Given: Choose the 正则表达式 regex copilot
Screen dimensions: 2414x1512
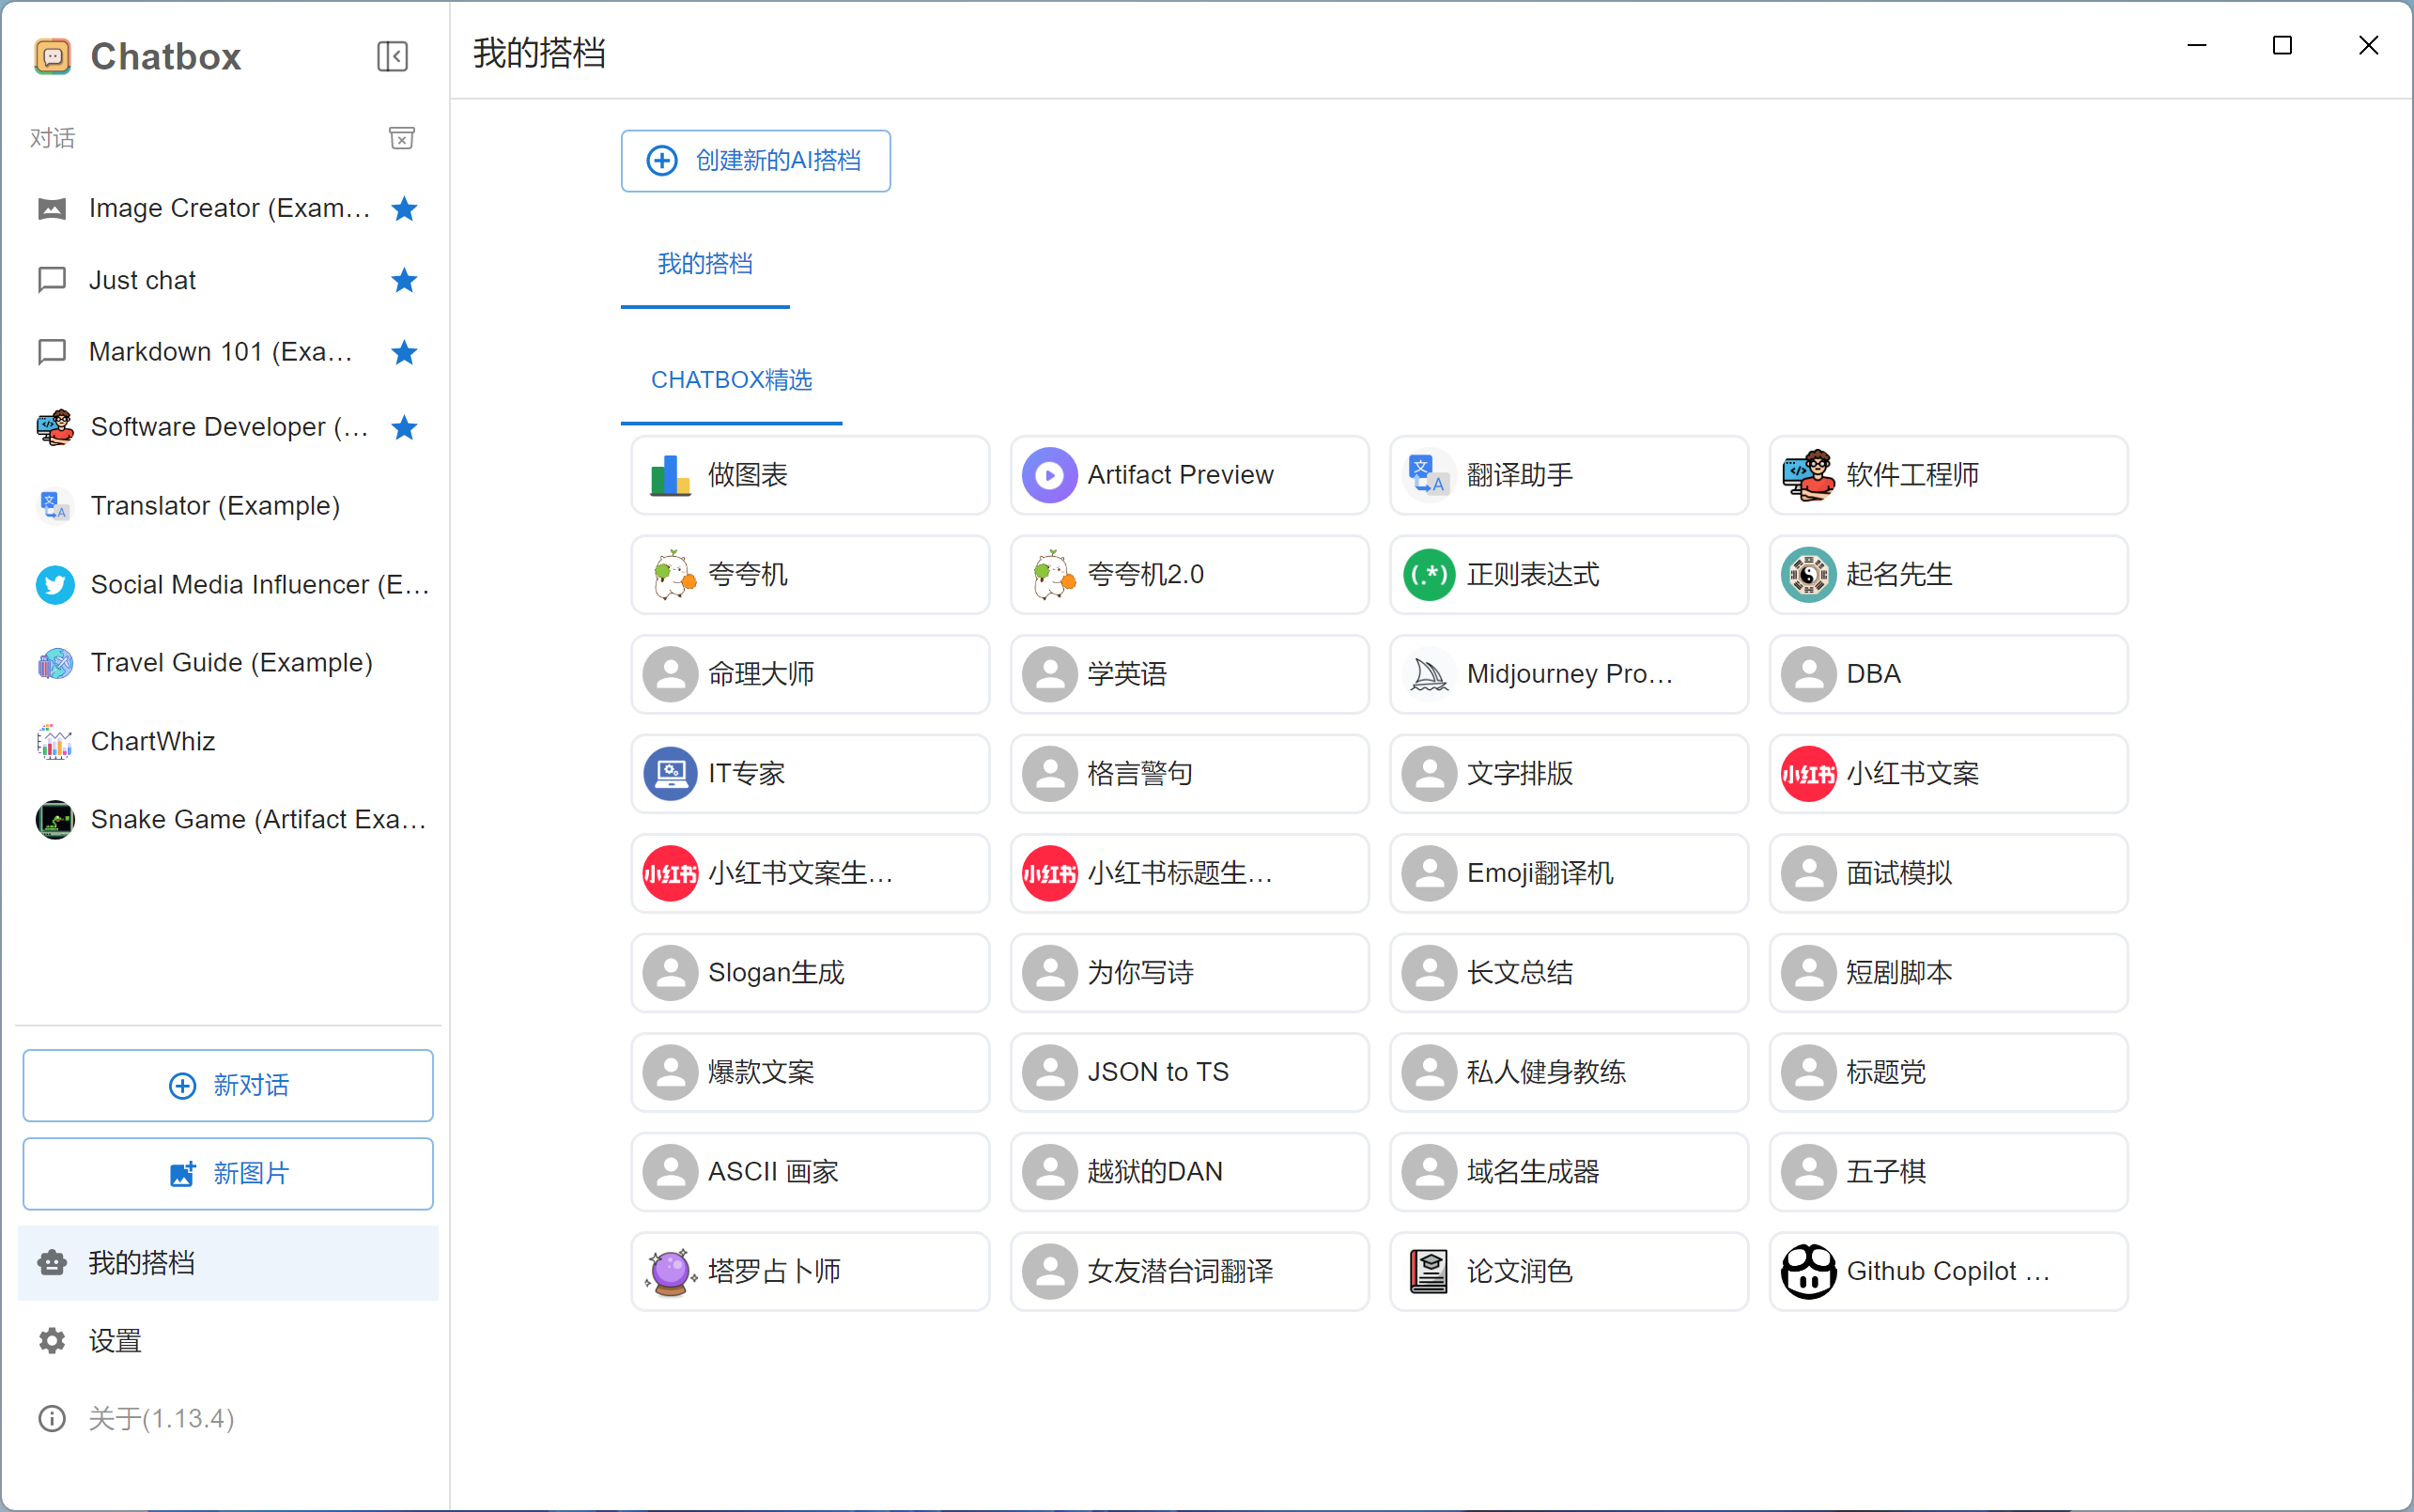Looking at the screenshot, I should pos(1568,575).
